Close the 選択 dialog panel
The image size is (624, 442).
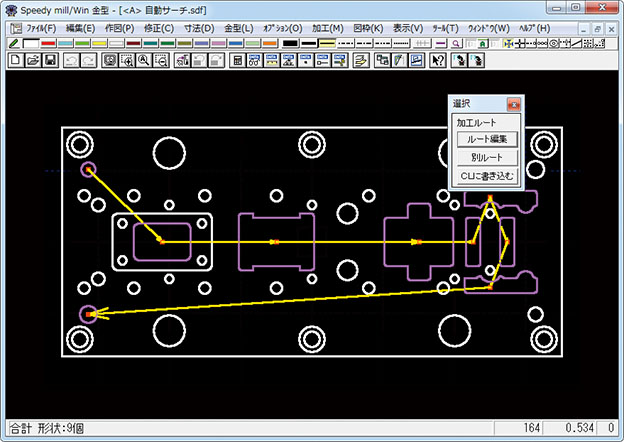tap(513, 104)
